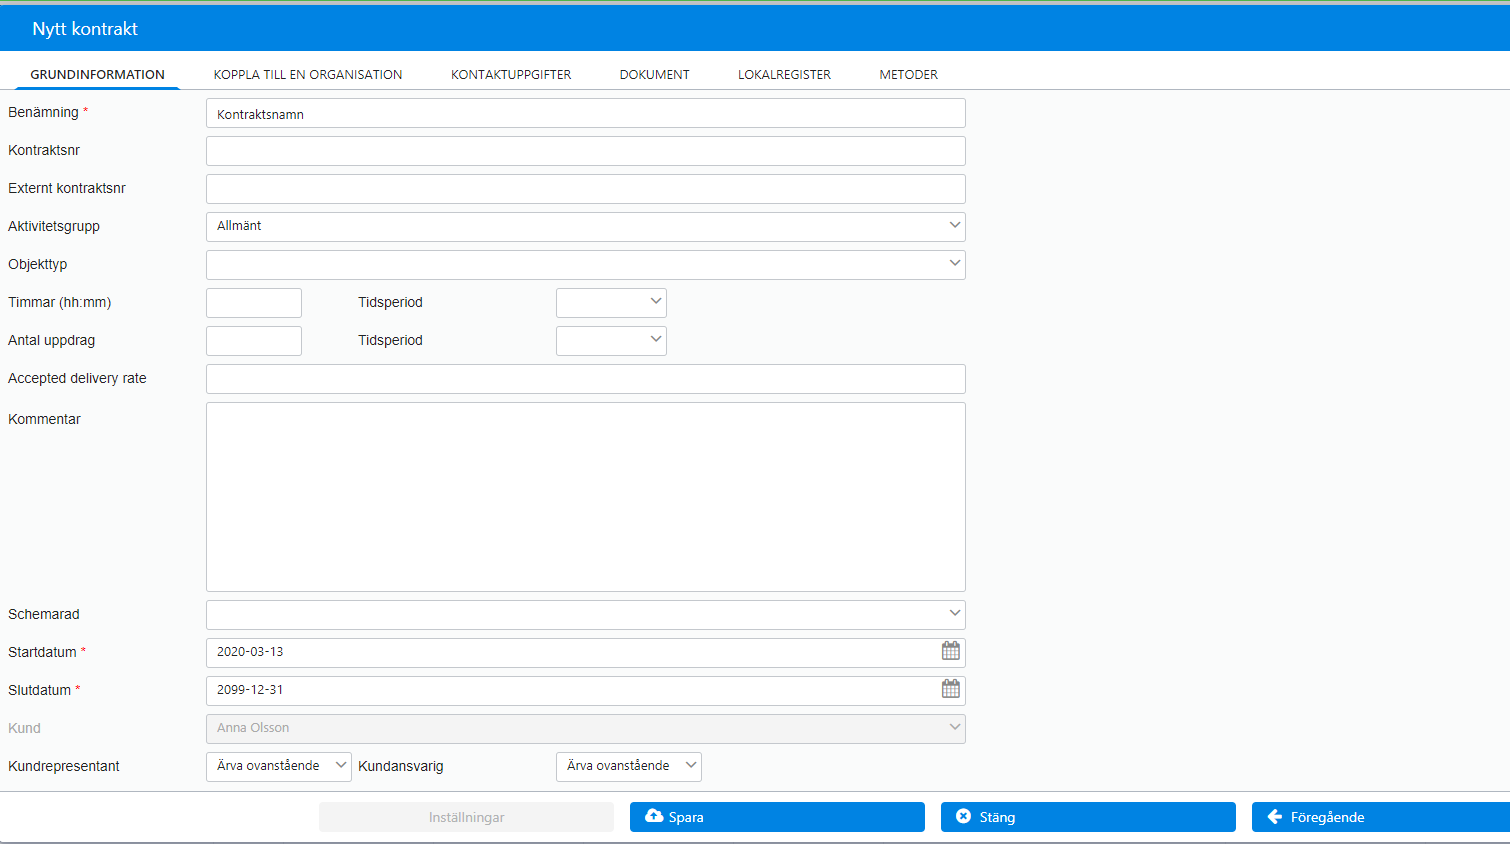1510x844 pixels.
Task: Click the back arrow icon on Föregående
Action: pyautogui.click(x=1275, y=816)
